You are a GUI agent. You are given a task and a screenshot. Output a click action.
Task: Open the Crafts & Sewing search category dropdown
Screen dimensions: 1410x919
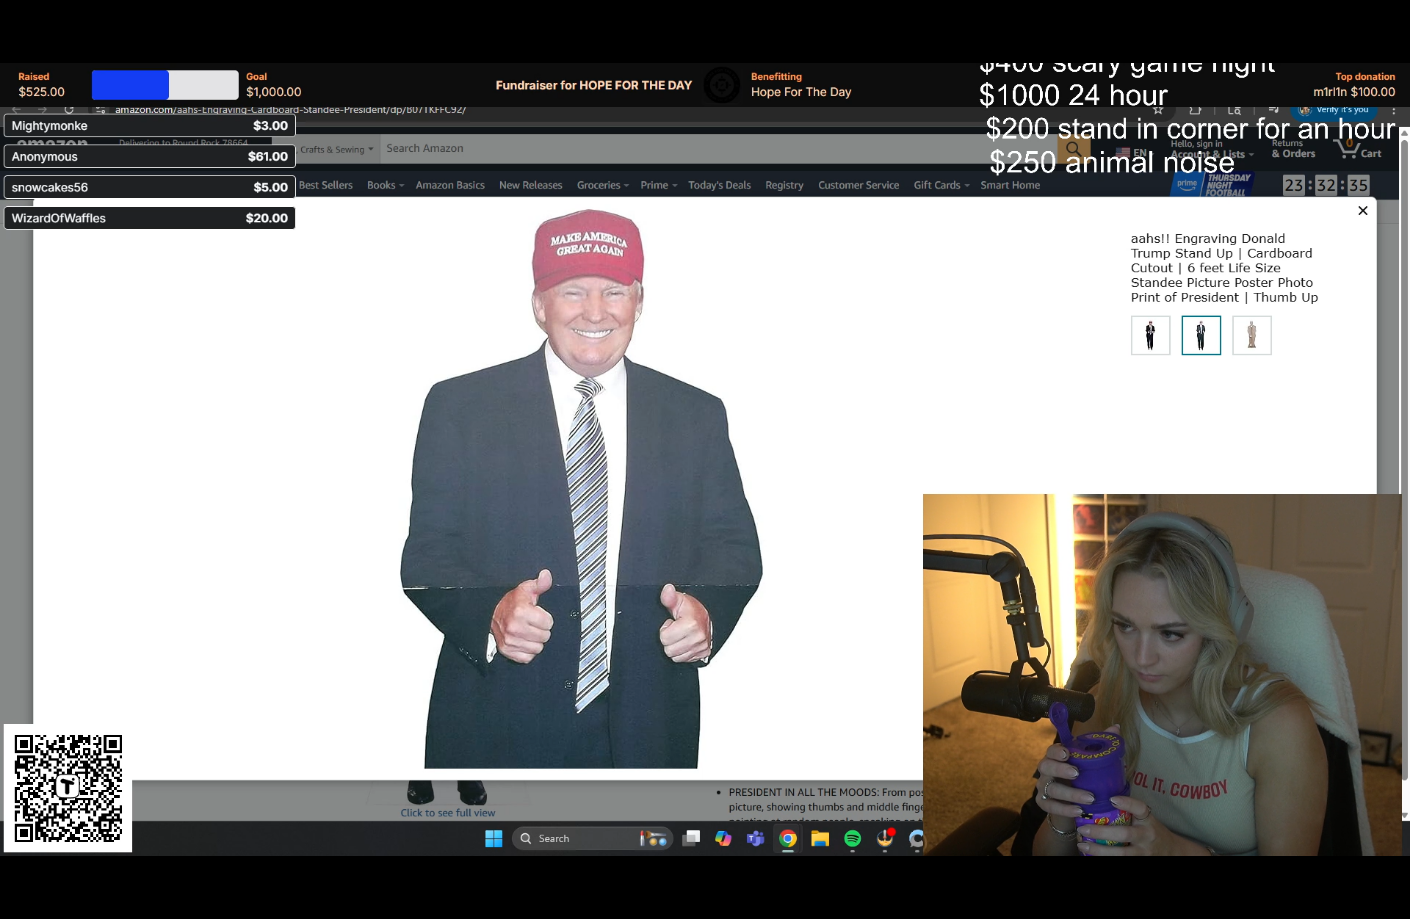tap(337, 150)
